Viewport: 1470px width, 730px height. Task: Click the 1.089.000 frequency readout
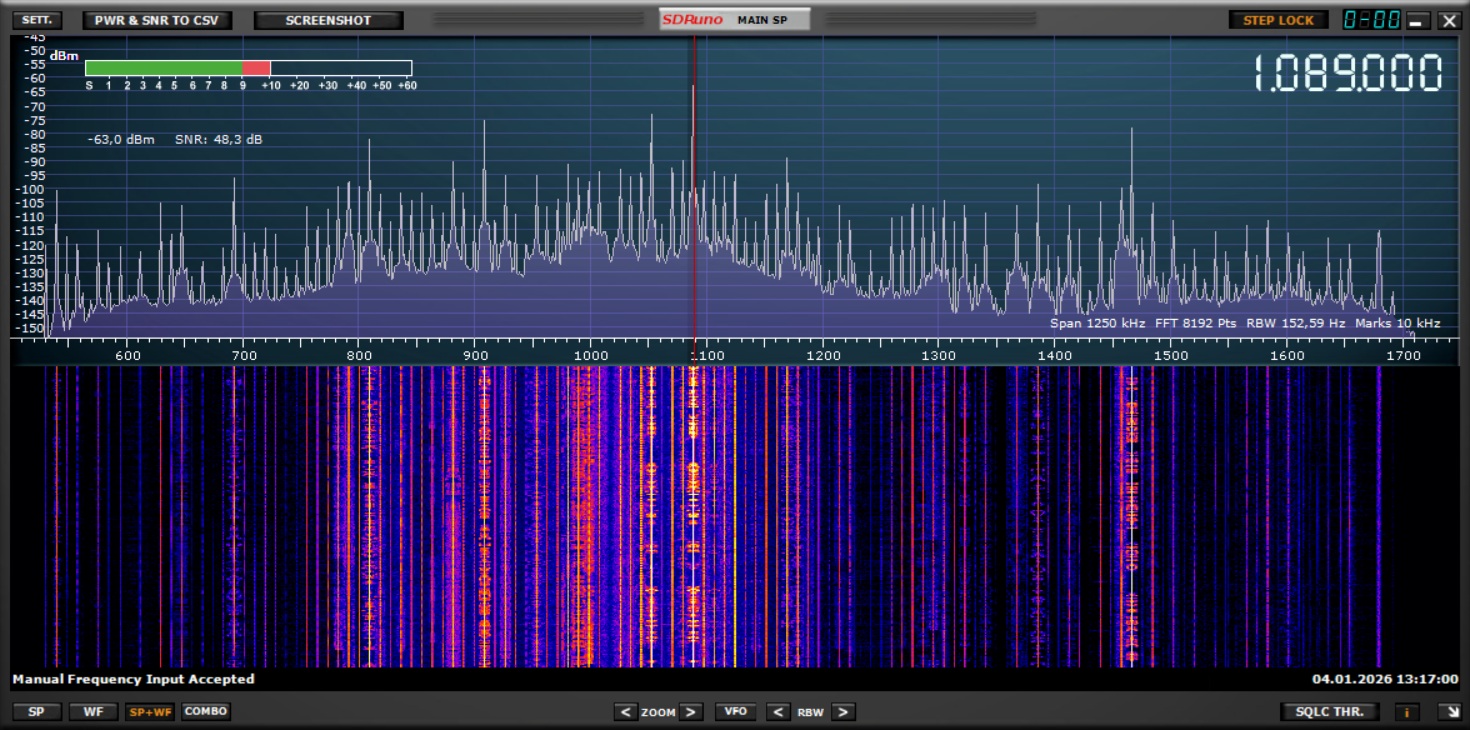(x=1348, y=74)
